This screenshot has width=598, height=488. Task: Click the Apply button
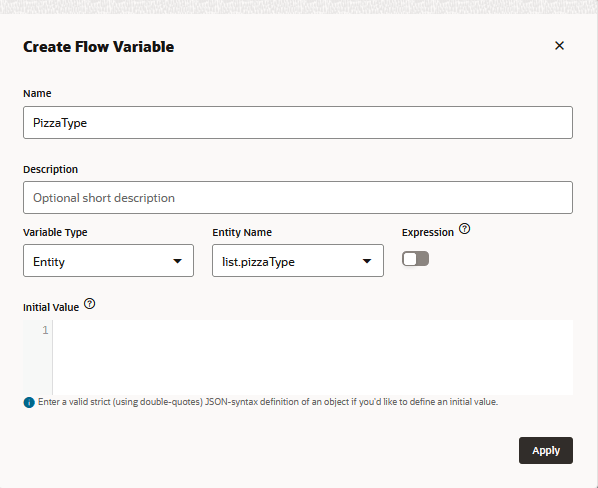(x=546, y=450)
